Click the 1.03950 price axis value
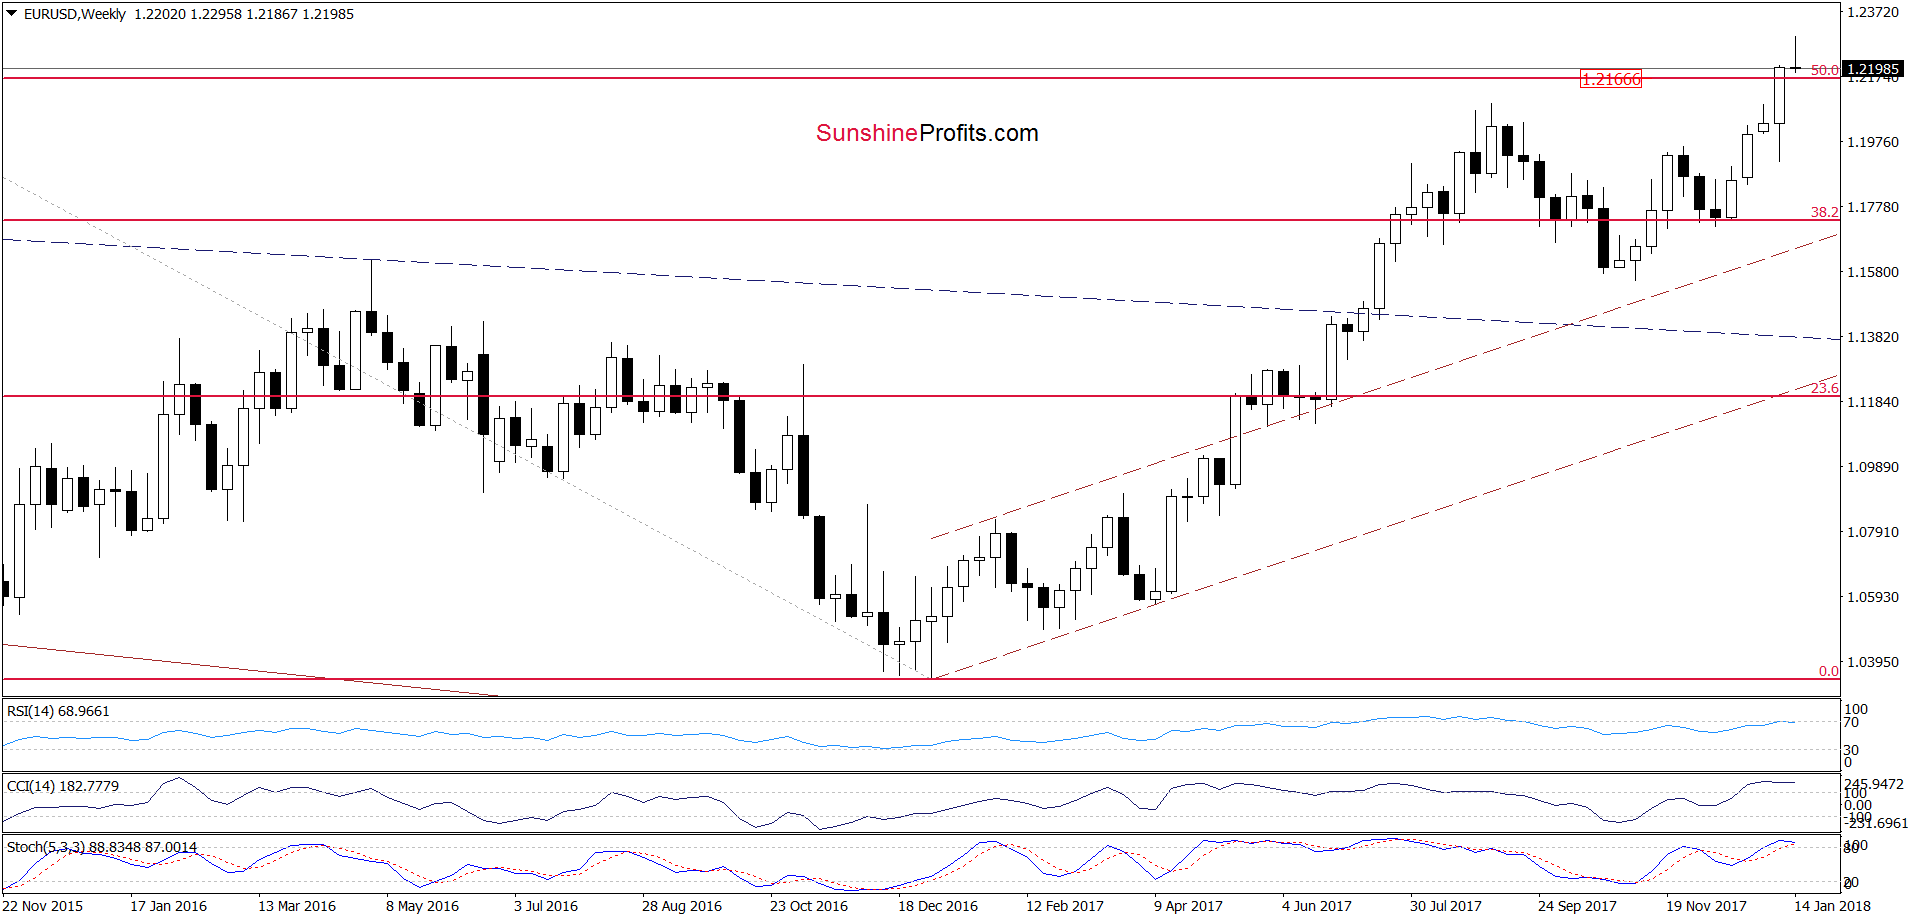The image size is (1908, 920). (1872, 662)
